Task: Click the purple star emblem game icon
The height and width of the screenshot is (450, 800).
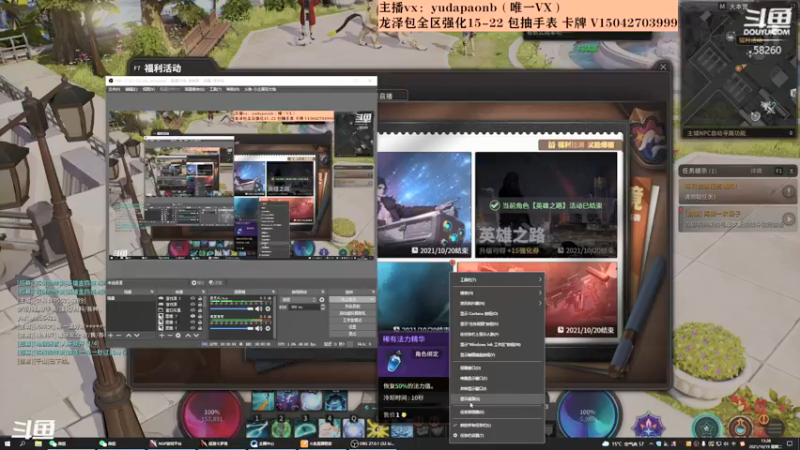Action: 648,426
